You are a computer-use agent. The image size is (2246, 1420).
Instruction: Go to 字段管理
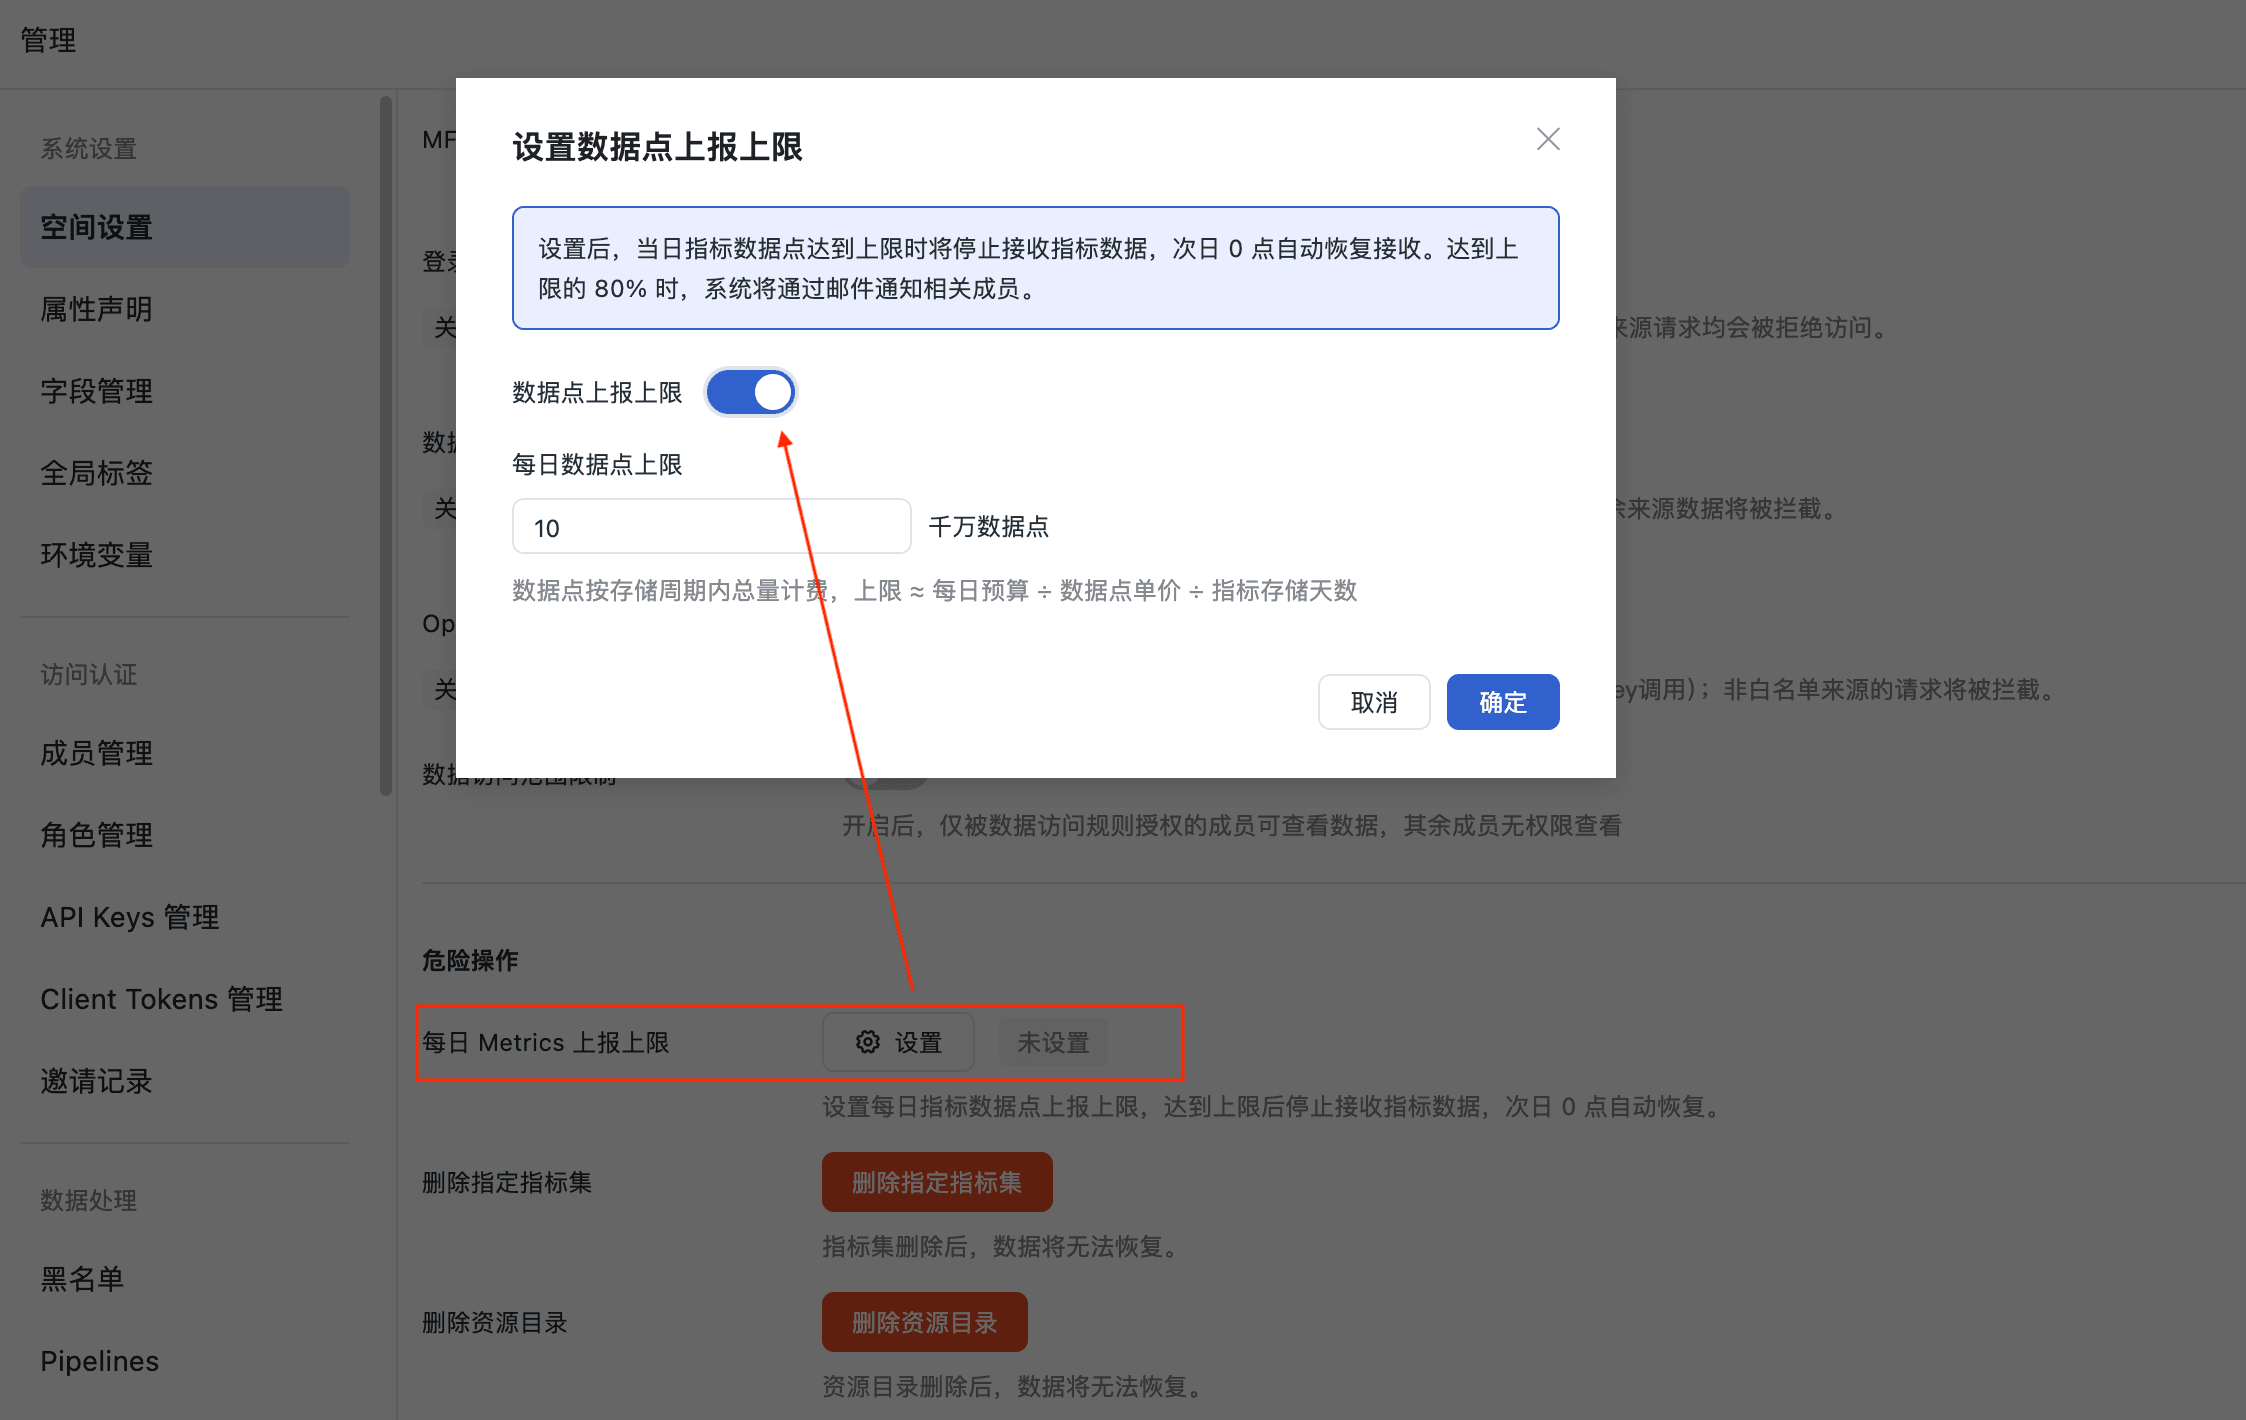96,391
